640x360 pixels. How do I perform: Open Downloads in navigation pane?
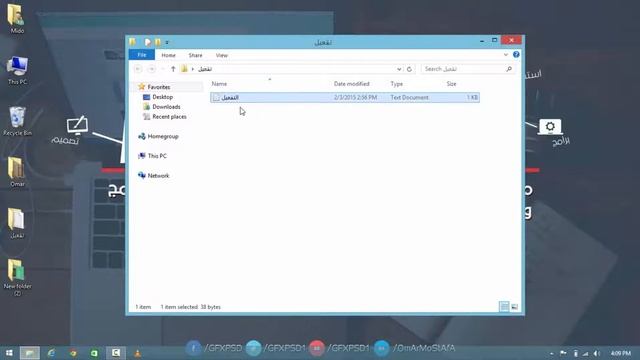point(166,107)
